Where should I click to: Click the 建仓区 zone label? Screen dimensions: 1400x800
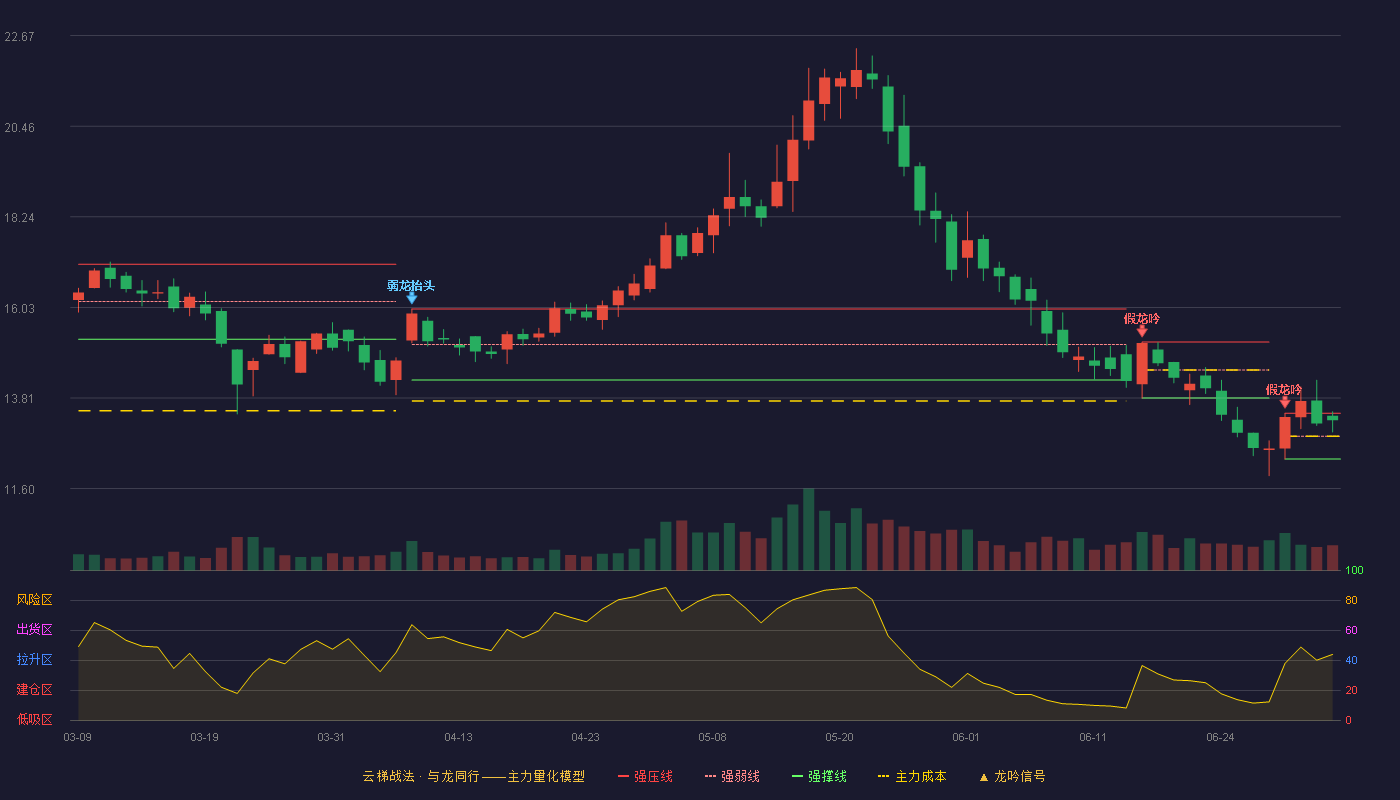pyautogui.click(x=34, y=690)
